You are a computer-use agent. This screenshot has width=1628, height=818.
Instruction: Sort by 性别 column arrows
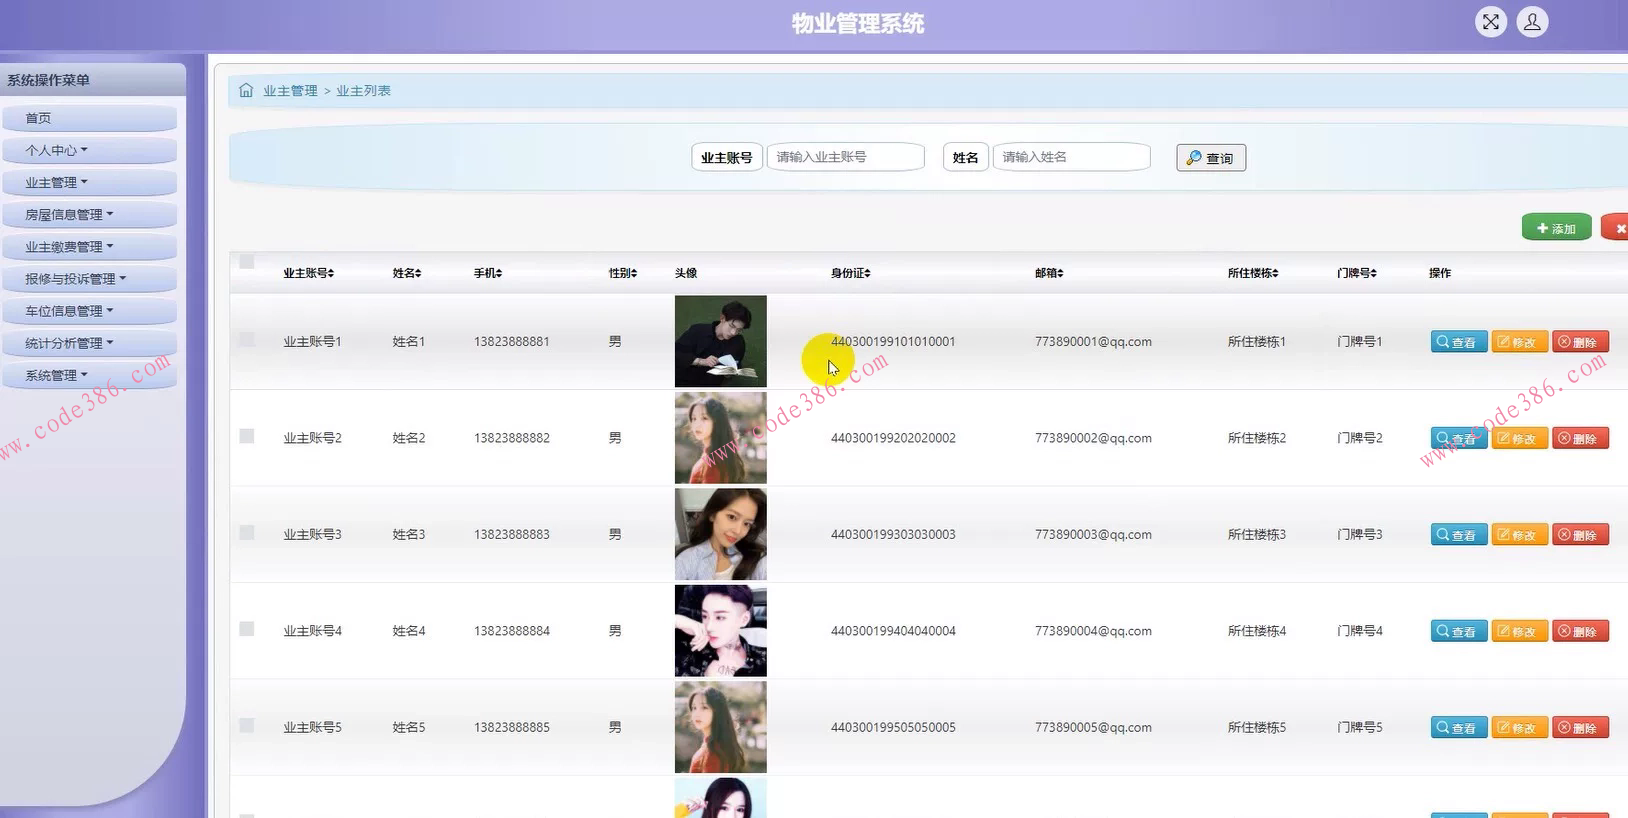click(x=634, y=273)
